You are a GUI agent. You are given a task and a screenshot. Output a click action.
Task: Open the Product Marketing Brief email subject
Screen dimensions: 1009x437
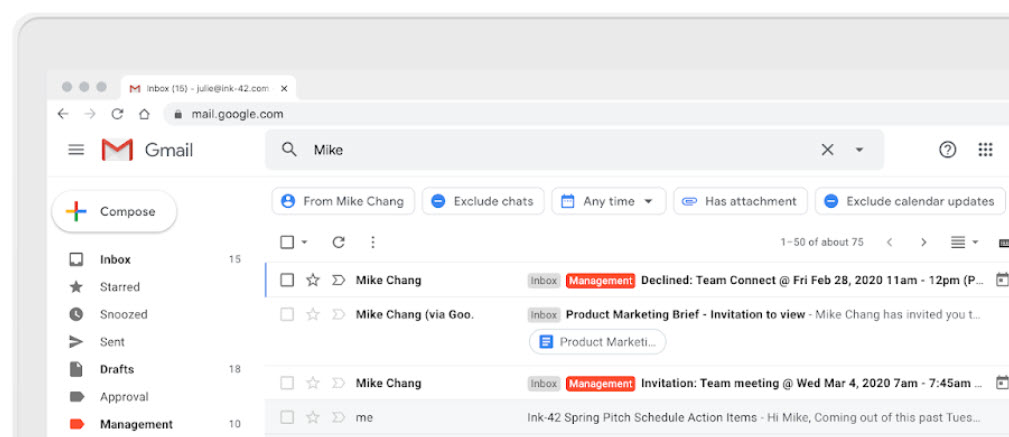point(685,315)
